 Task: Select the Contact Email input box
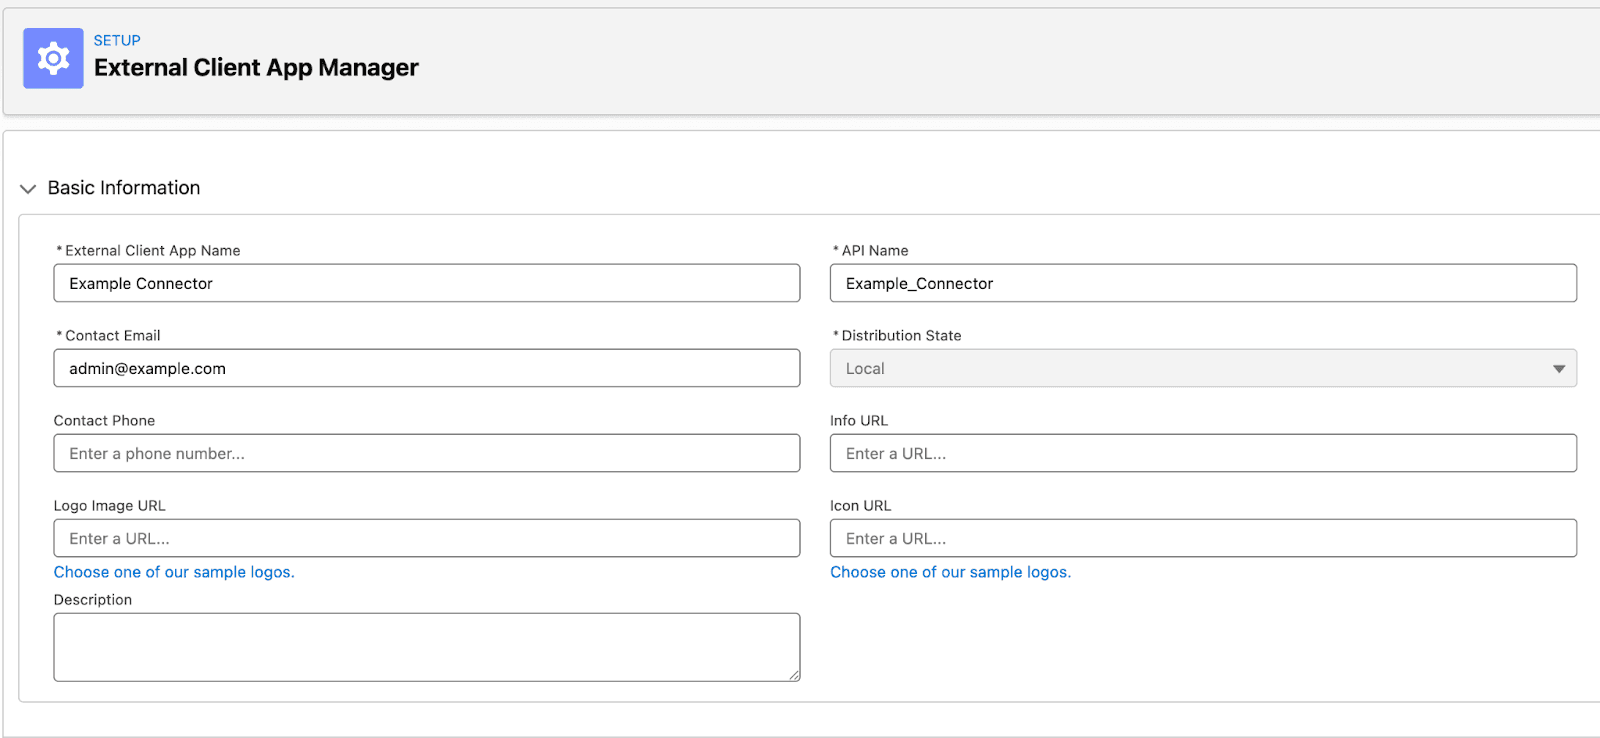point(426,369)
